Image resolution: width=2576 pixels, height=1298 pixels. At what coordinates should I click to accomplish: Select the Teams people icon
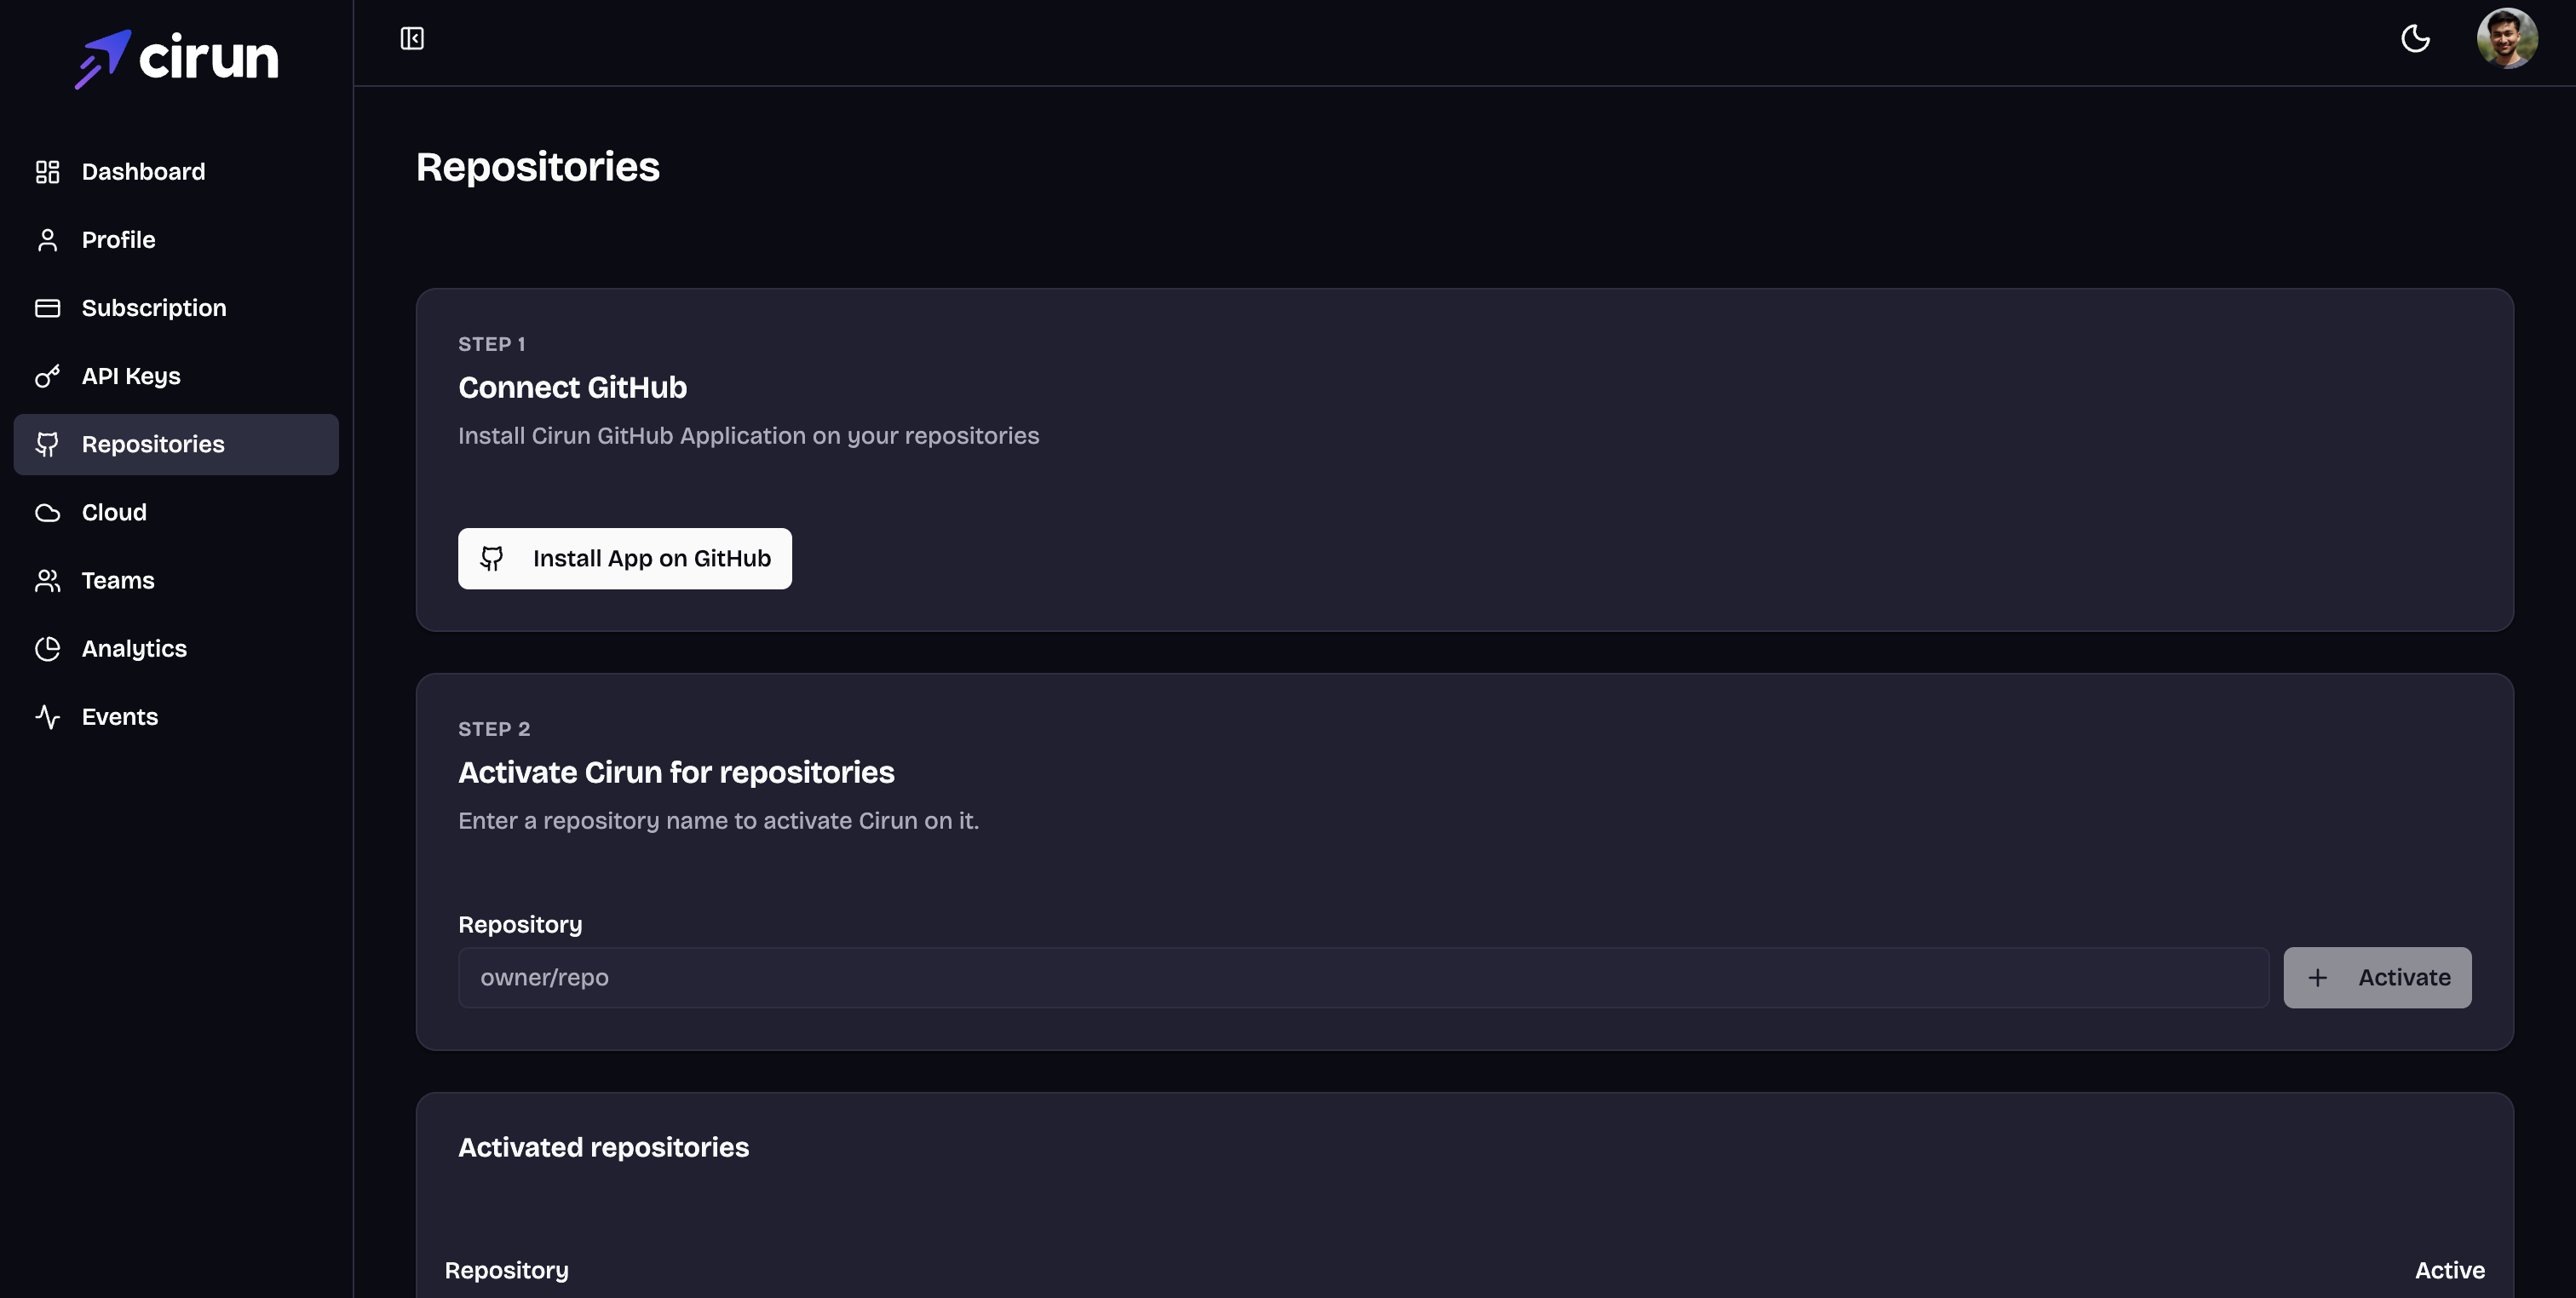(x=47, y=580)
